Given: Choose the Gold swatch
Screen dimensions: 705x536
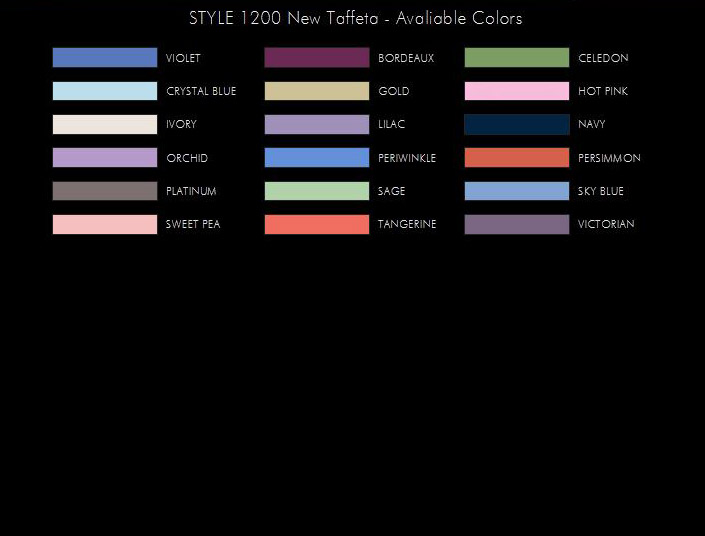Looking at the screenshot, I should click(317, 91).
